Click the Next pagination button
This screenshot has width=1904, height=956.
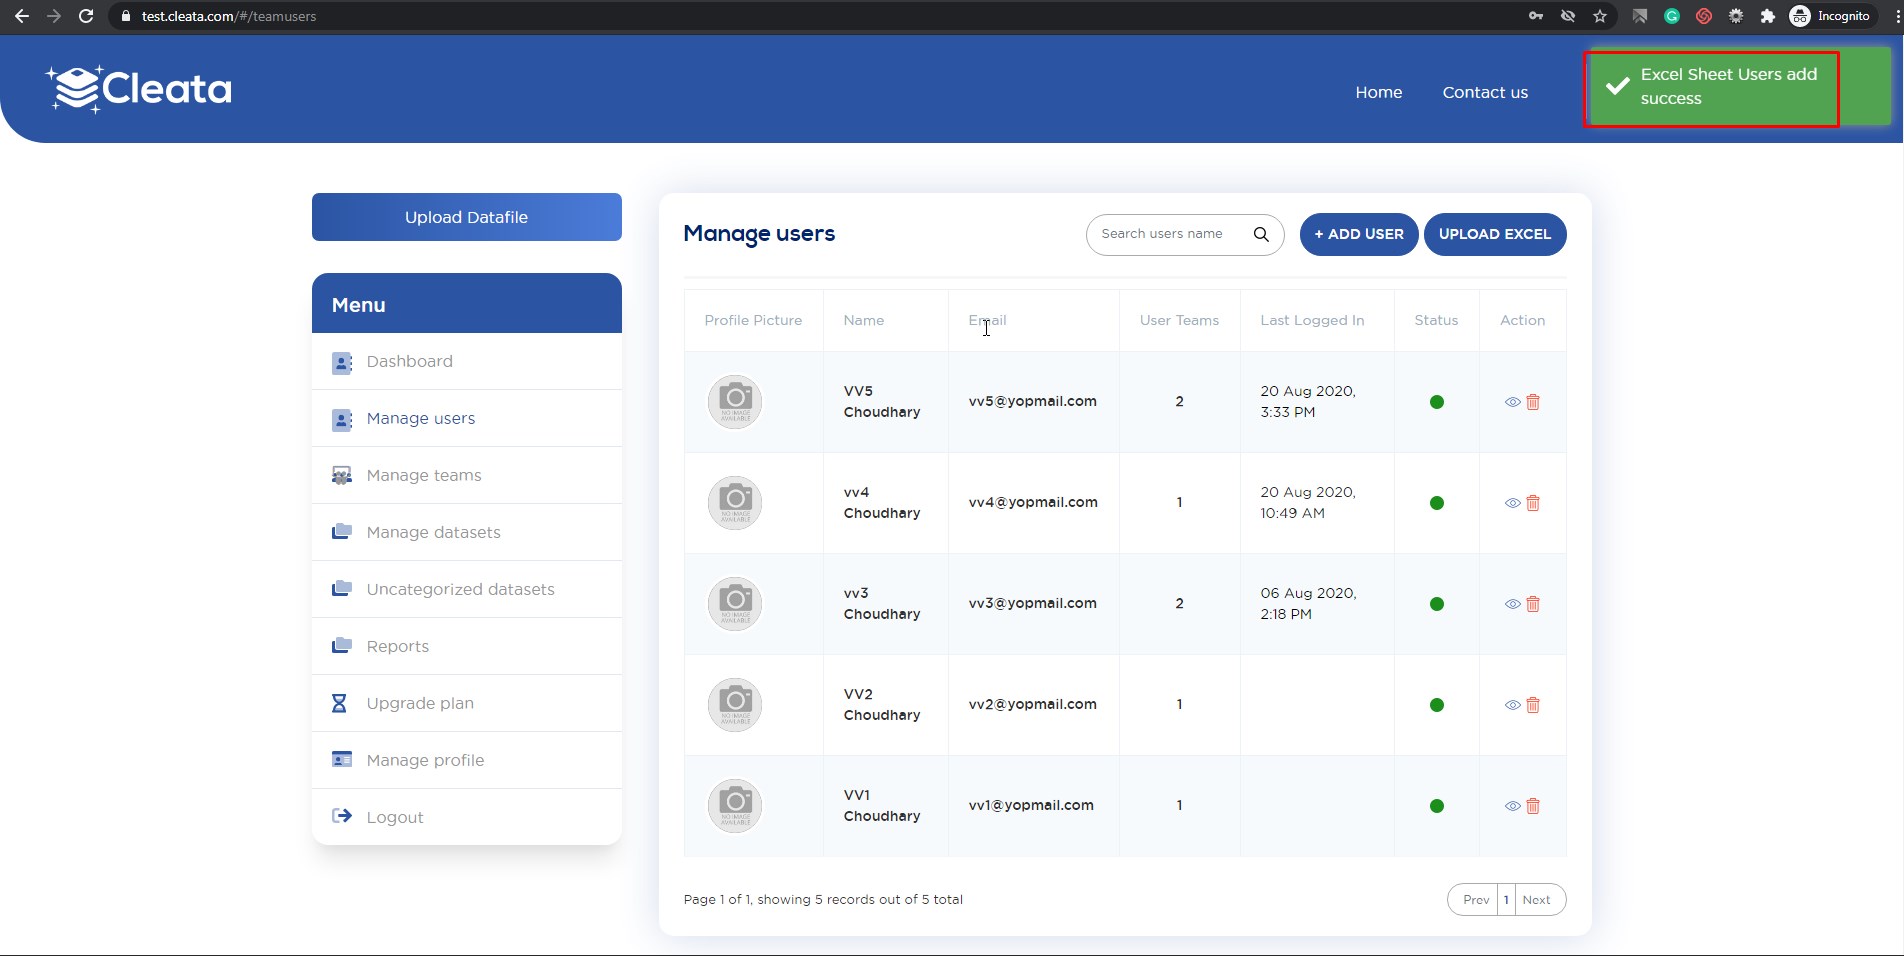[x=1537, y=900]
